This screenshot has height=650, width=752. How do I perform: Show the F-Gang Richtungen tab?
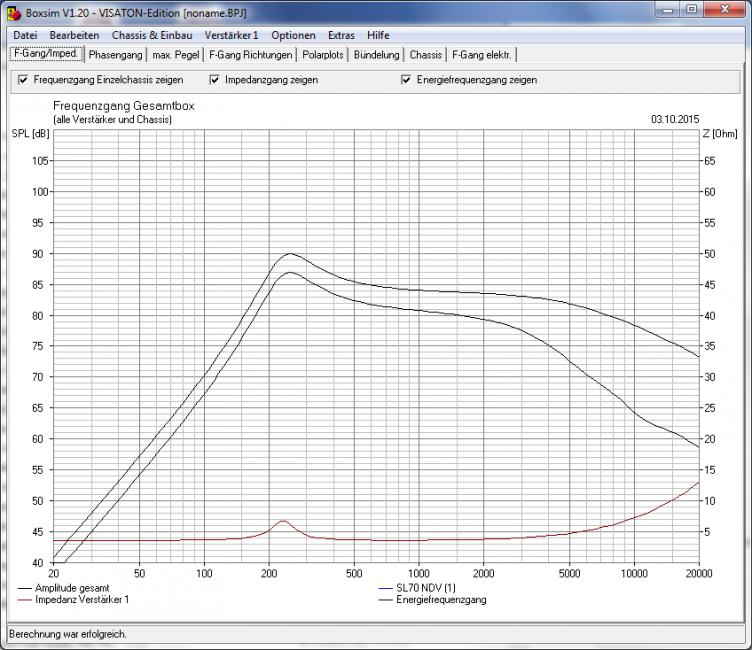(x=251, y=54)
